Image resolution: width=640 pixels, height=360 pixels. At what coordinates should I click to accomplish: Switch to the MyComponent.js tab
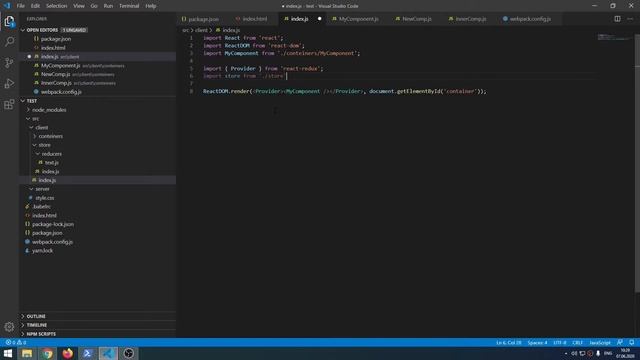click(x=355, y=19)
